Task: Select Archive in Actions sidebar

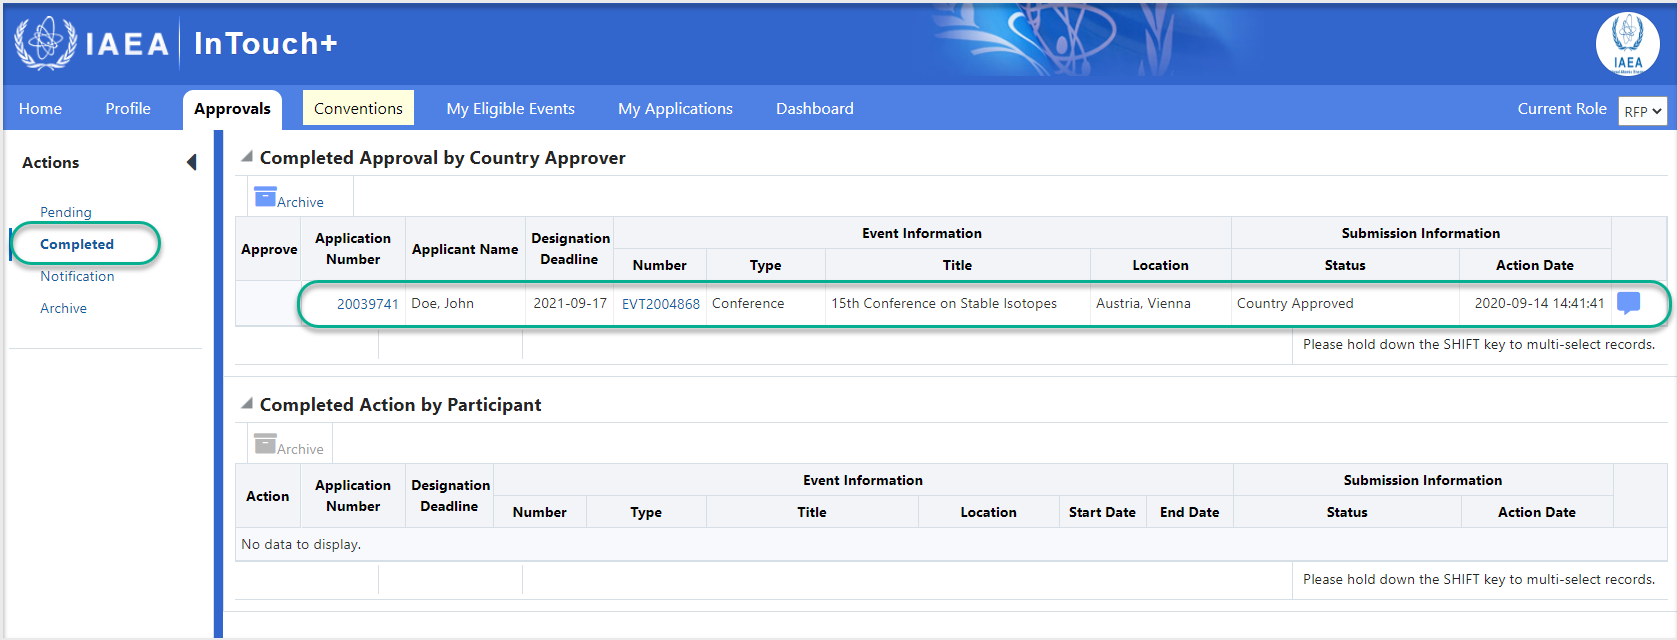Action: pos(63,308)
